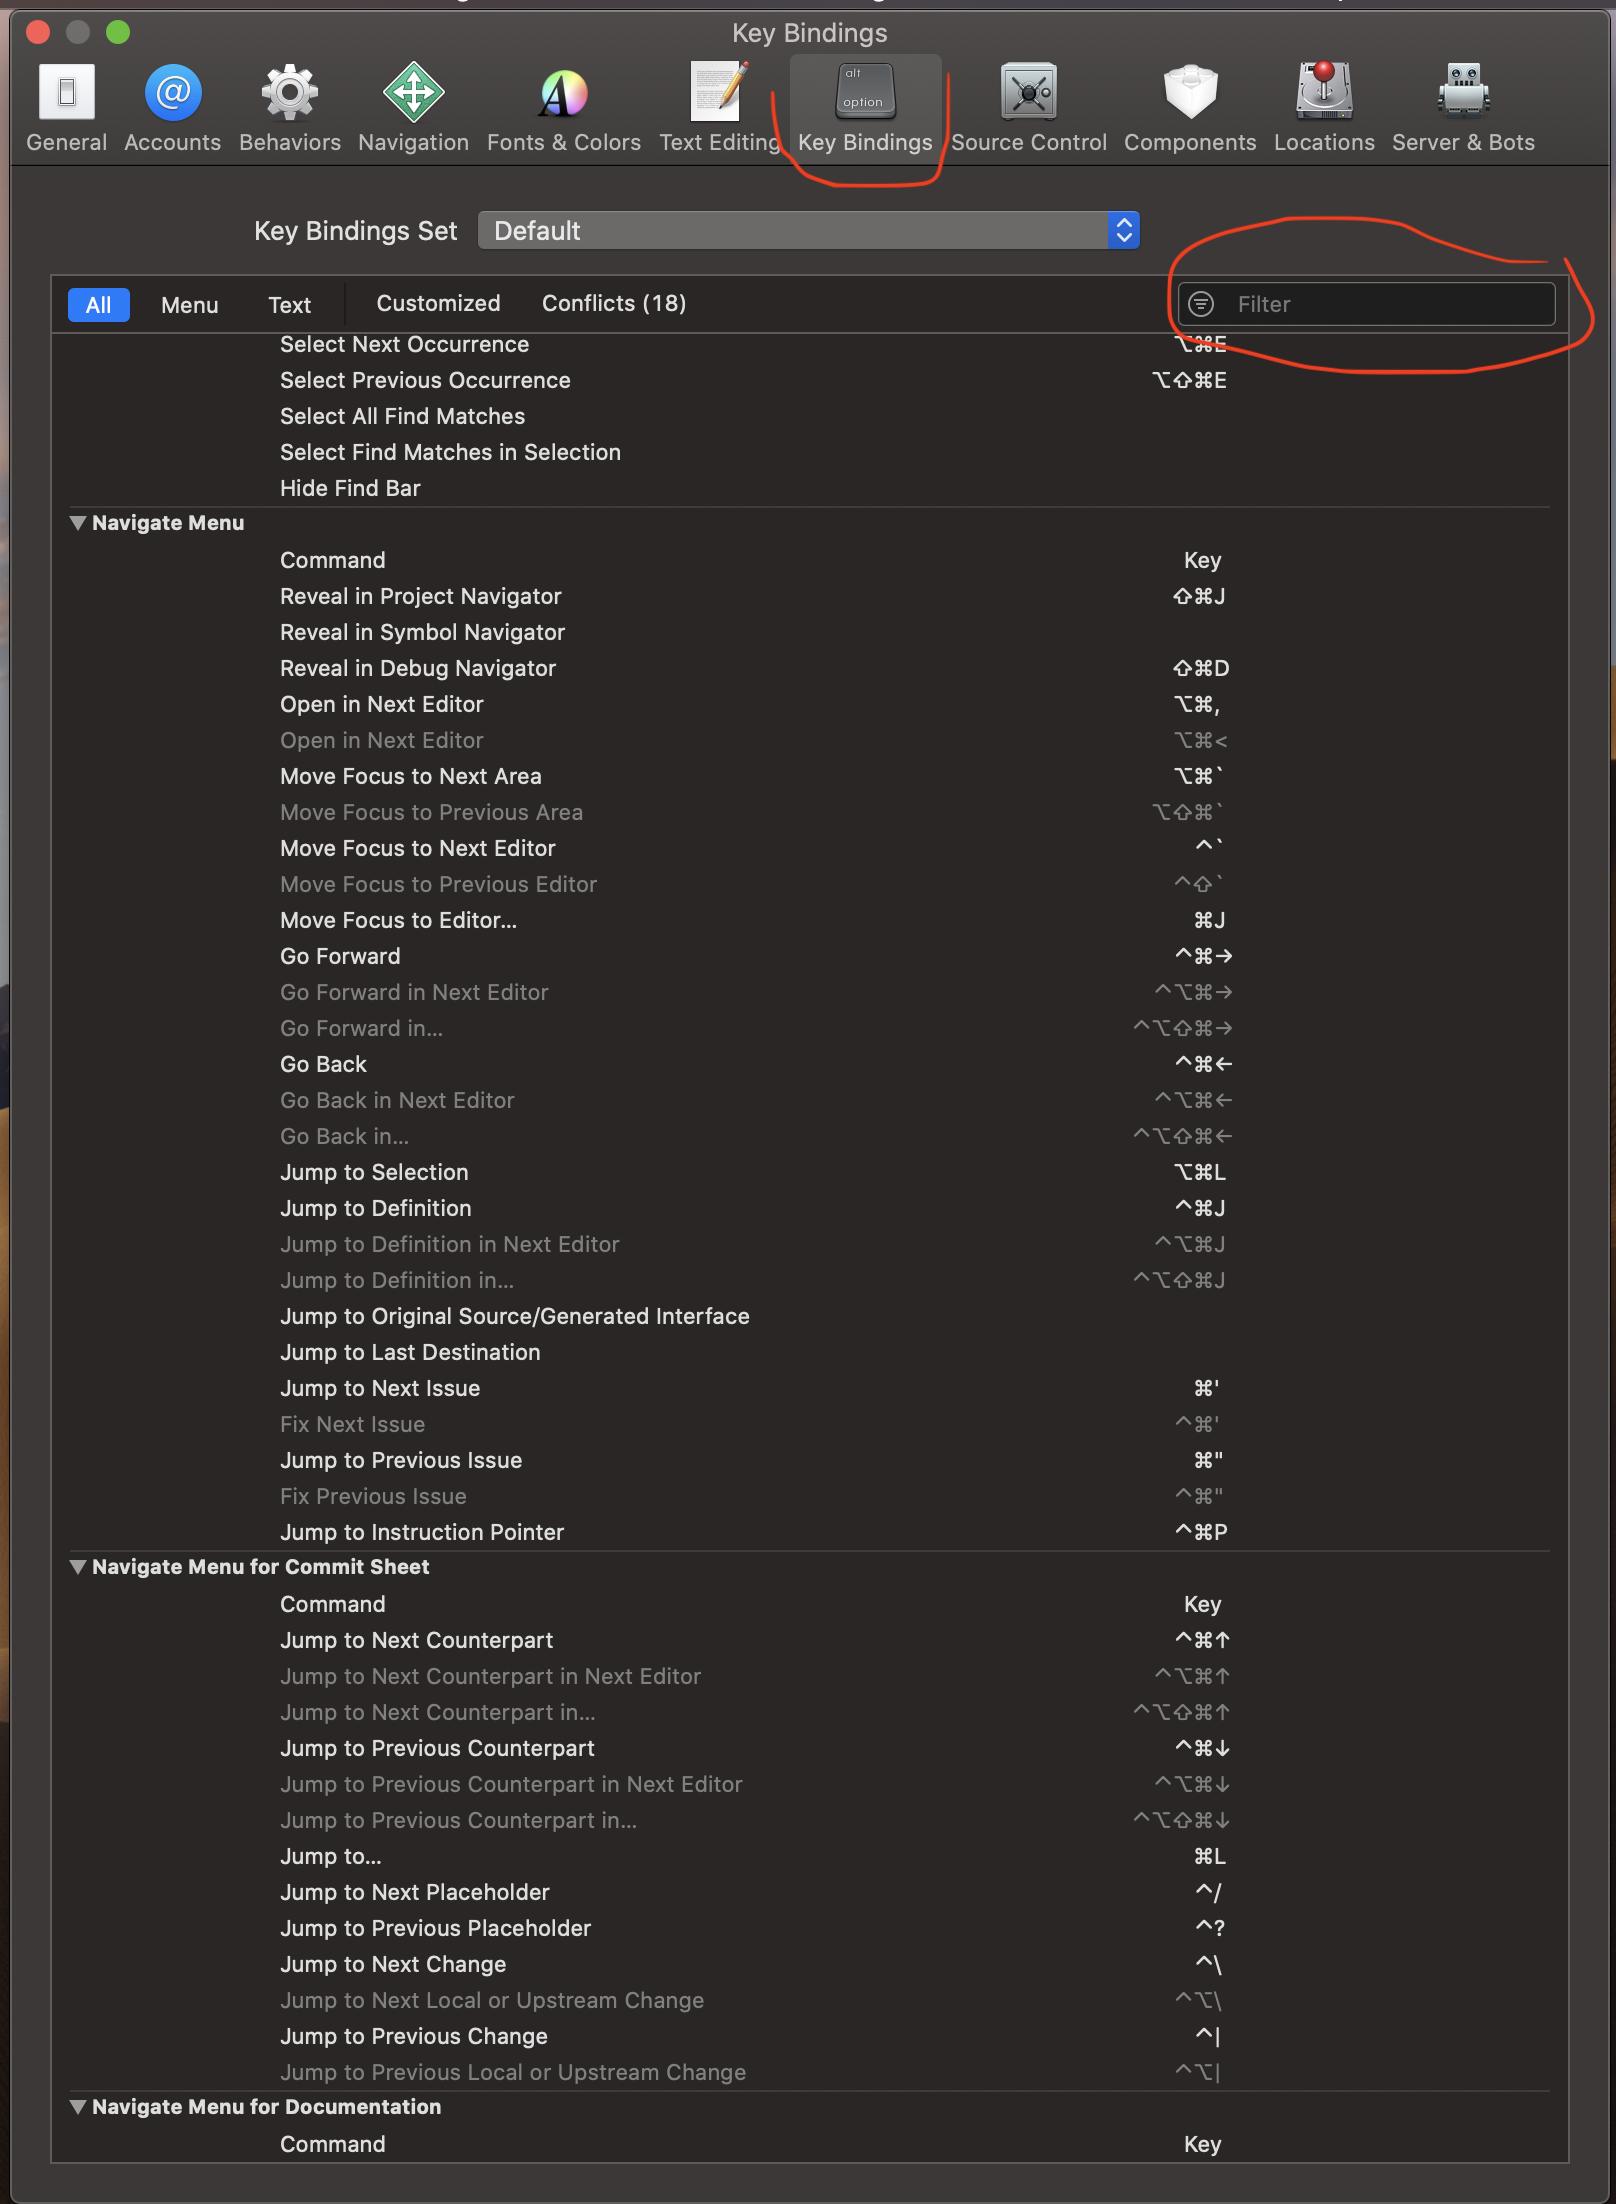
Task: Open Fonts & Colors preferences
Action: [564, 94]
